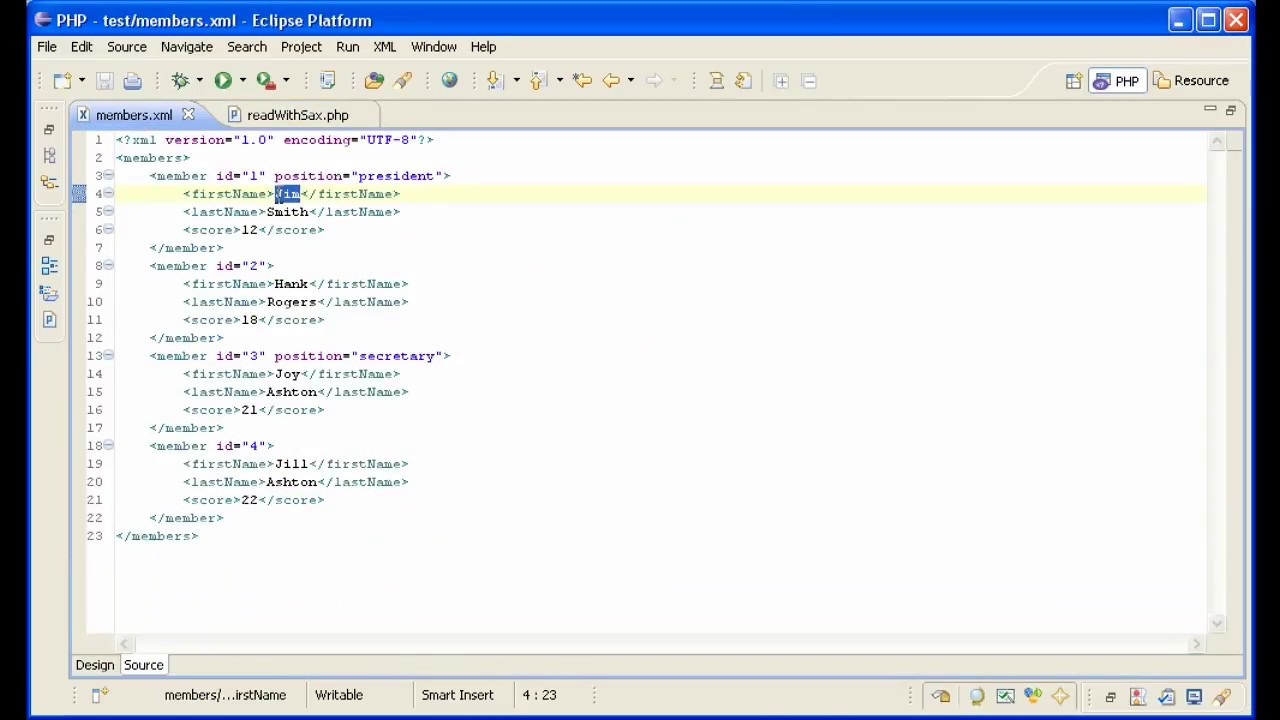Restore the upper left trim stack
The width and height of the screenshot is (1280, 720).
(x=49, y=130)
